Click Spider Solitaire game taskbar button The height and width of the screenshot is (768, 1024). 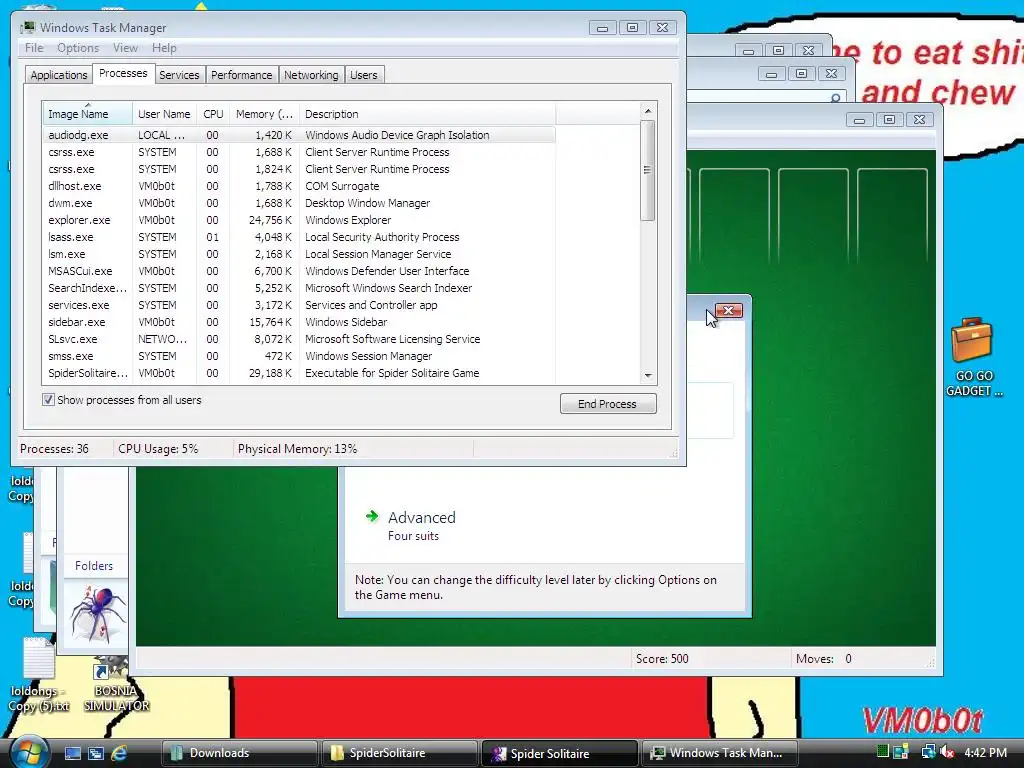[x=559, y=753]
